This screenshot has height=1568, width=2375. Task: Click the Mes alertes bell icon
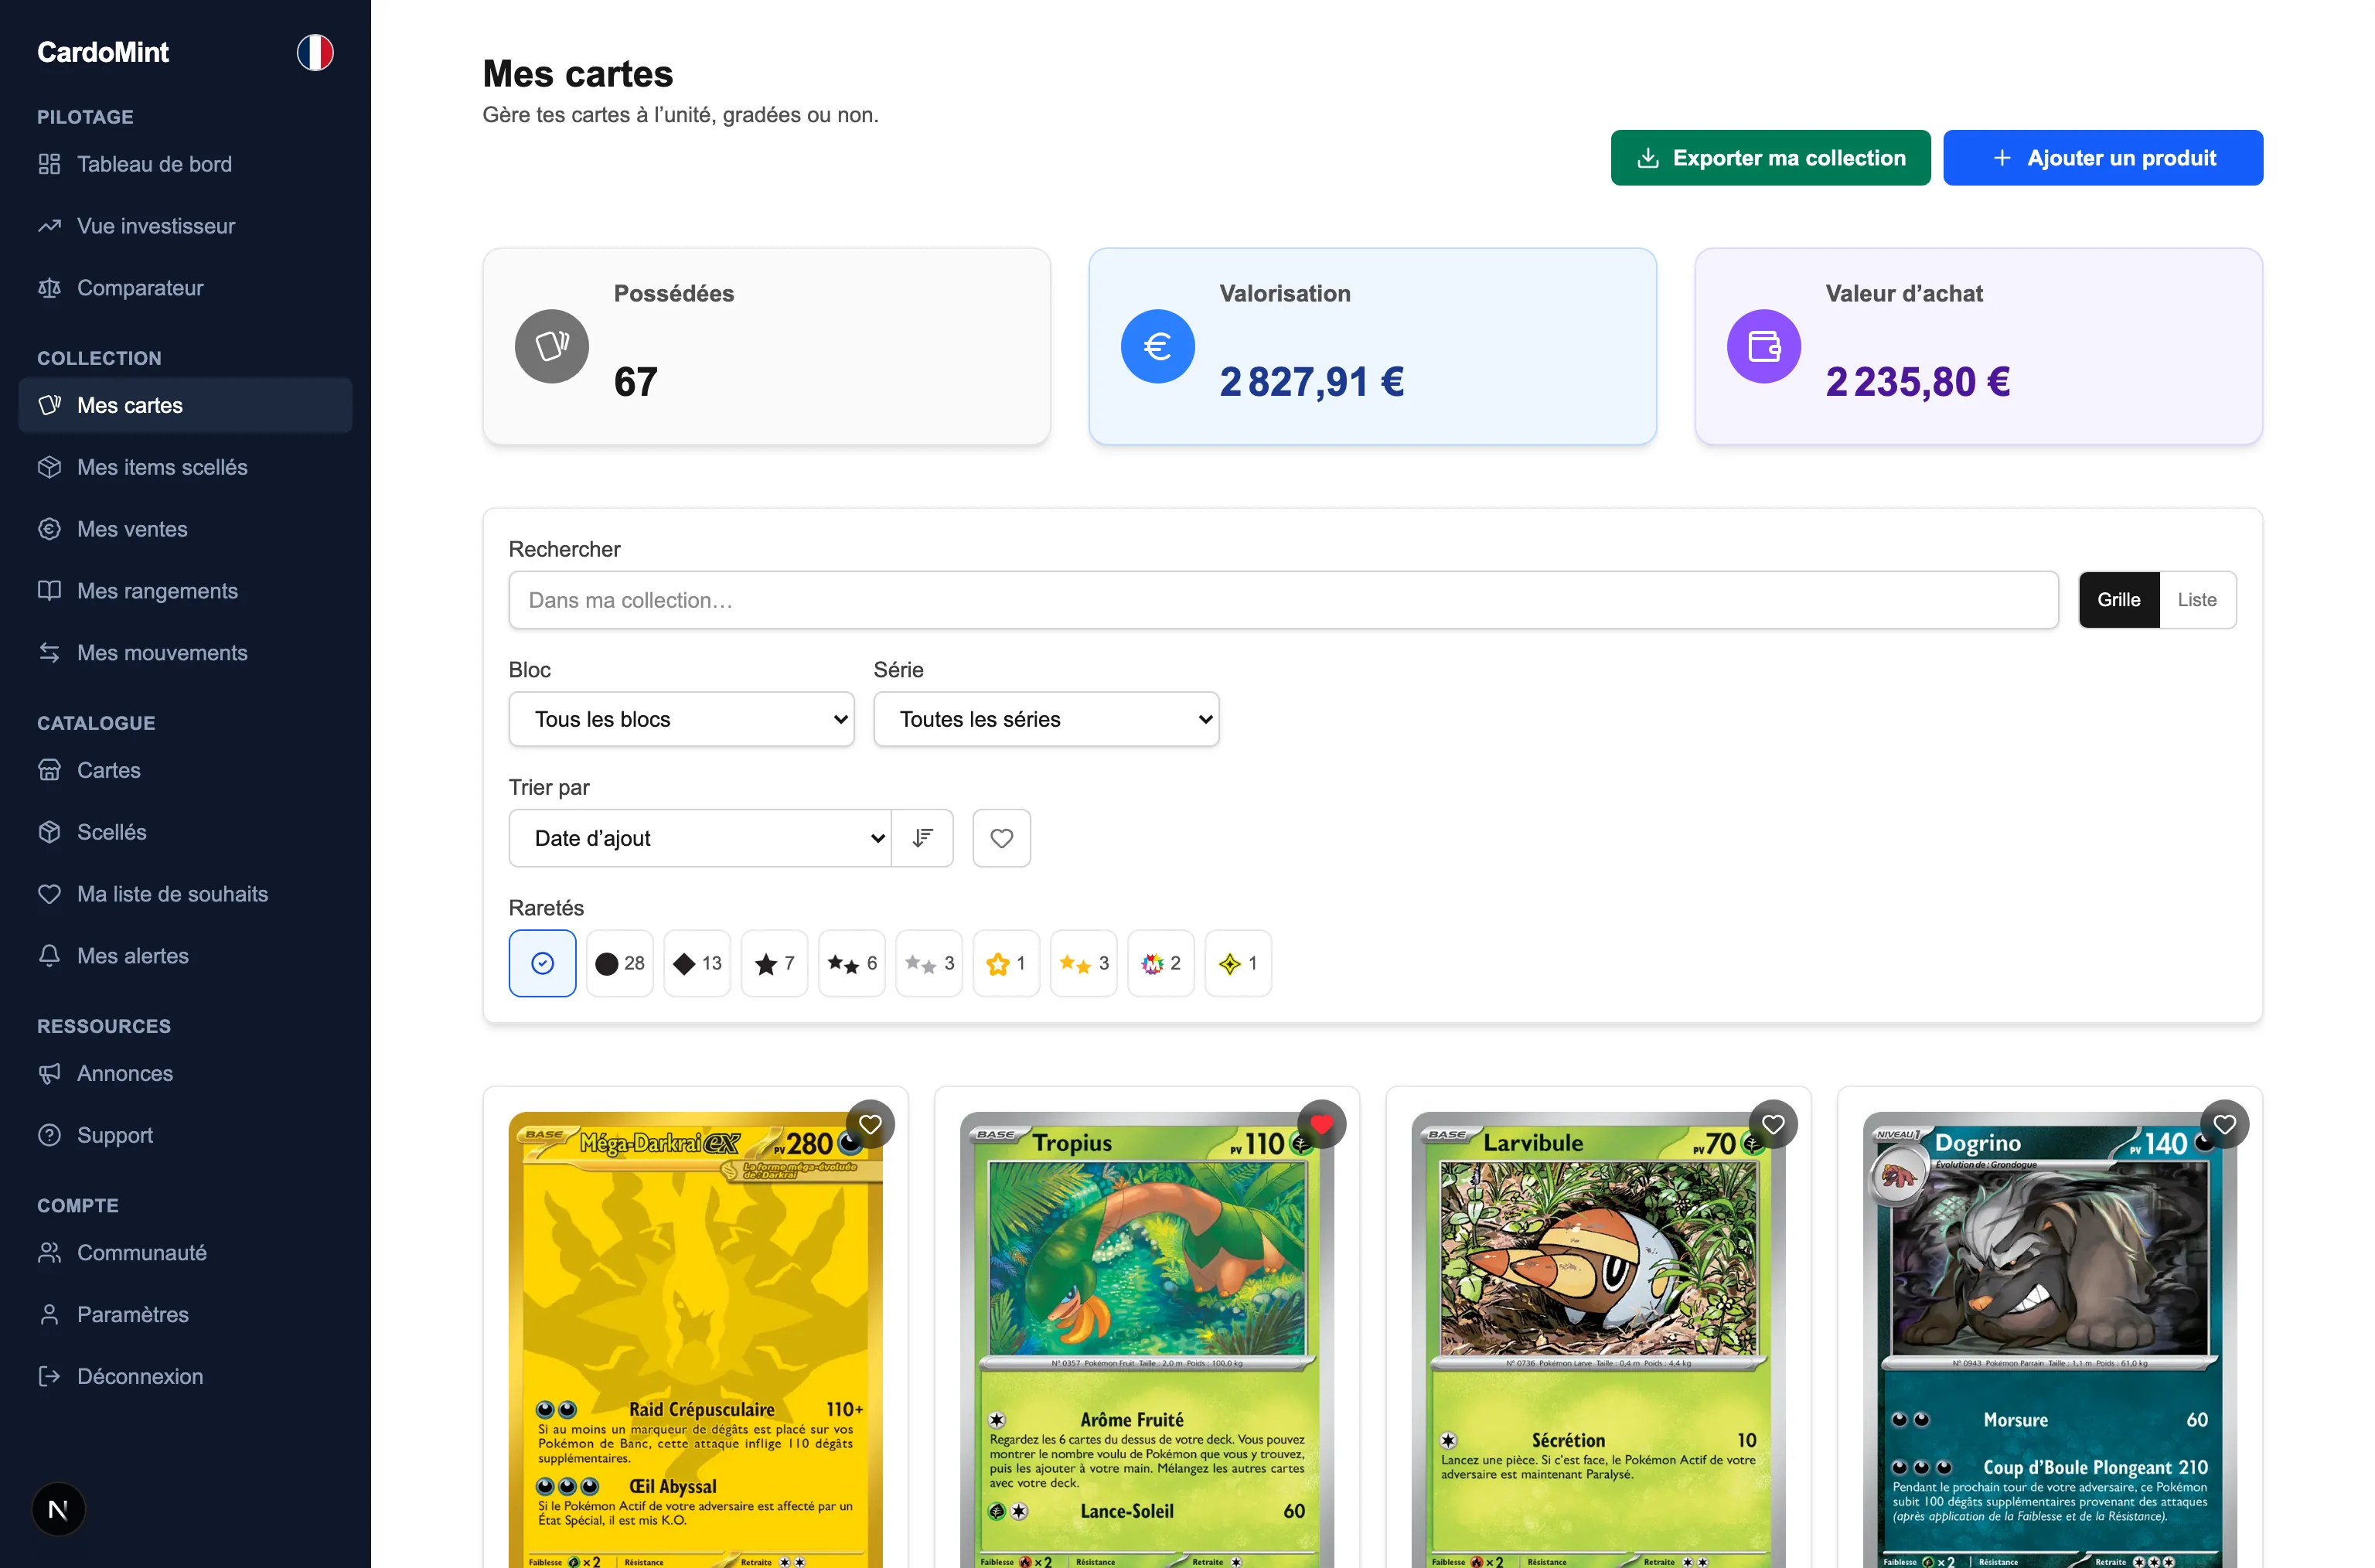(x=49, y=956)
